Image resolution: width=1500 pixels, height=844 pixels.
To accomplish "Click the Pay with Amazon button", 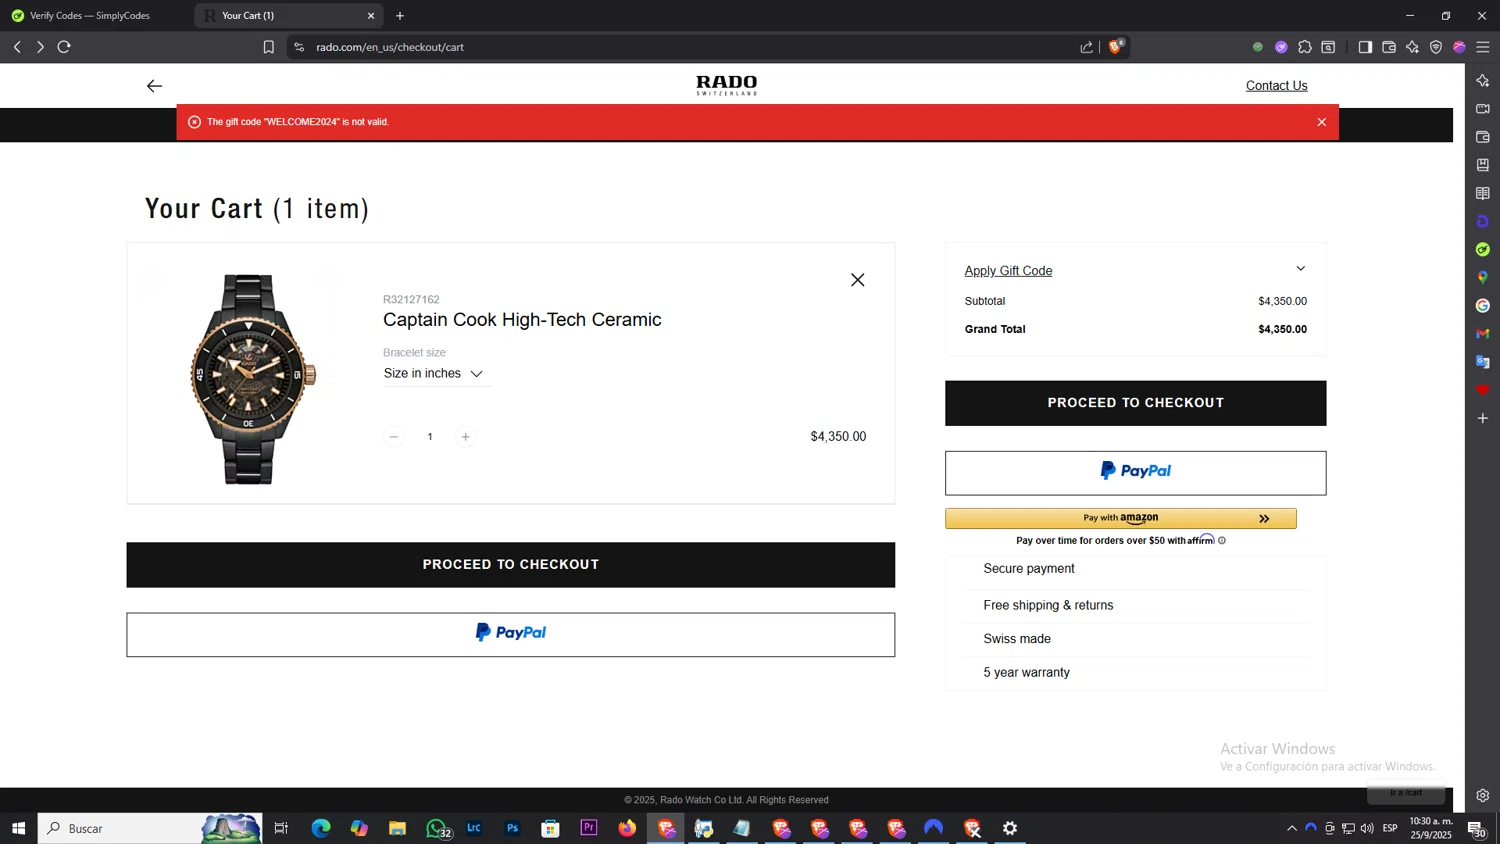I will [x=1120, y=518].
